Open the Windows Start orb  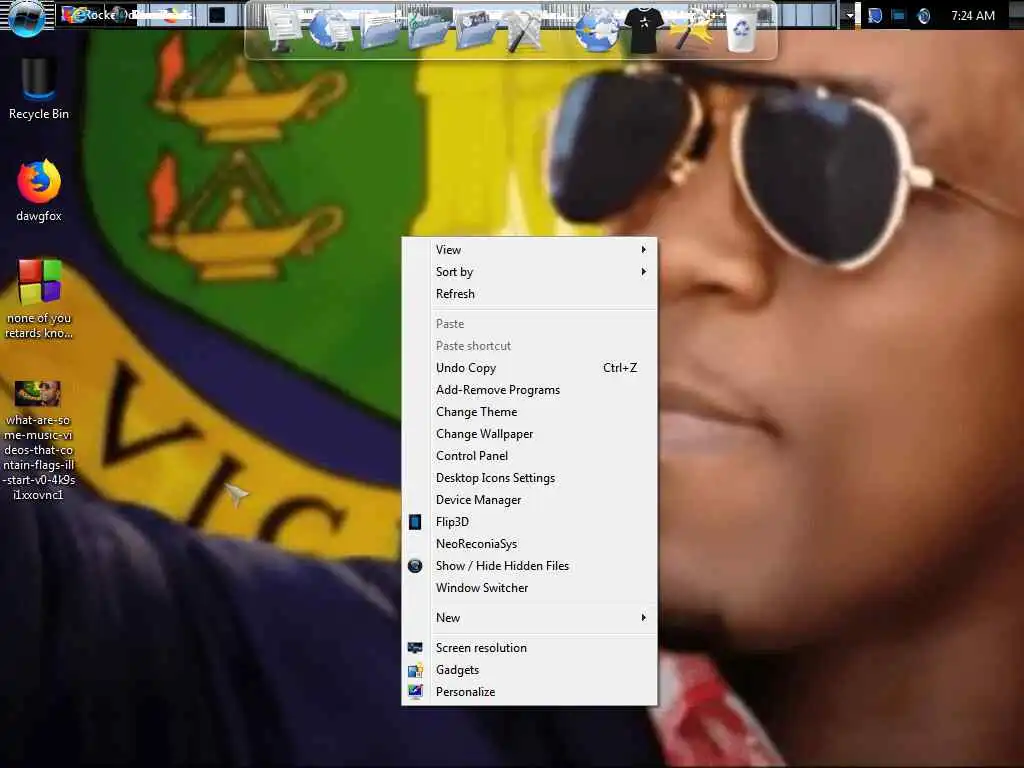pyautogui.click(x=27, y=16)
